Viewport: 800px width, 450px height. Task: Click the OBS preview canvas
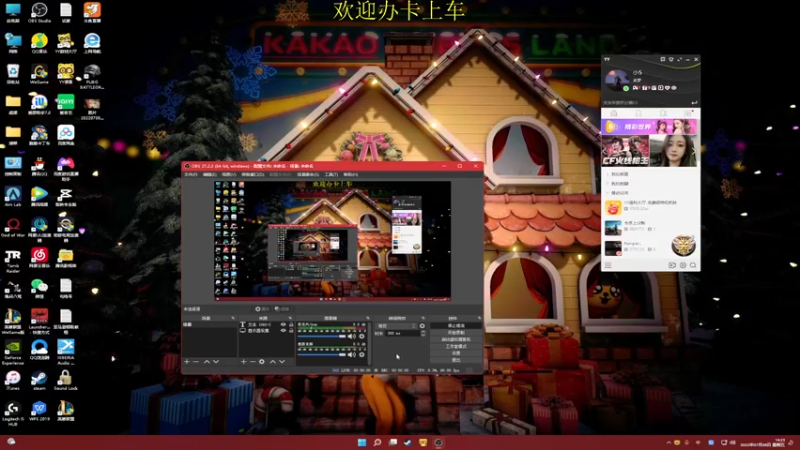pyautogui.click(x=332, y=240)
